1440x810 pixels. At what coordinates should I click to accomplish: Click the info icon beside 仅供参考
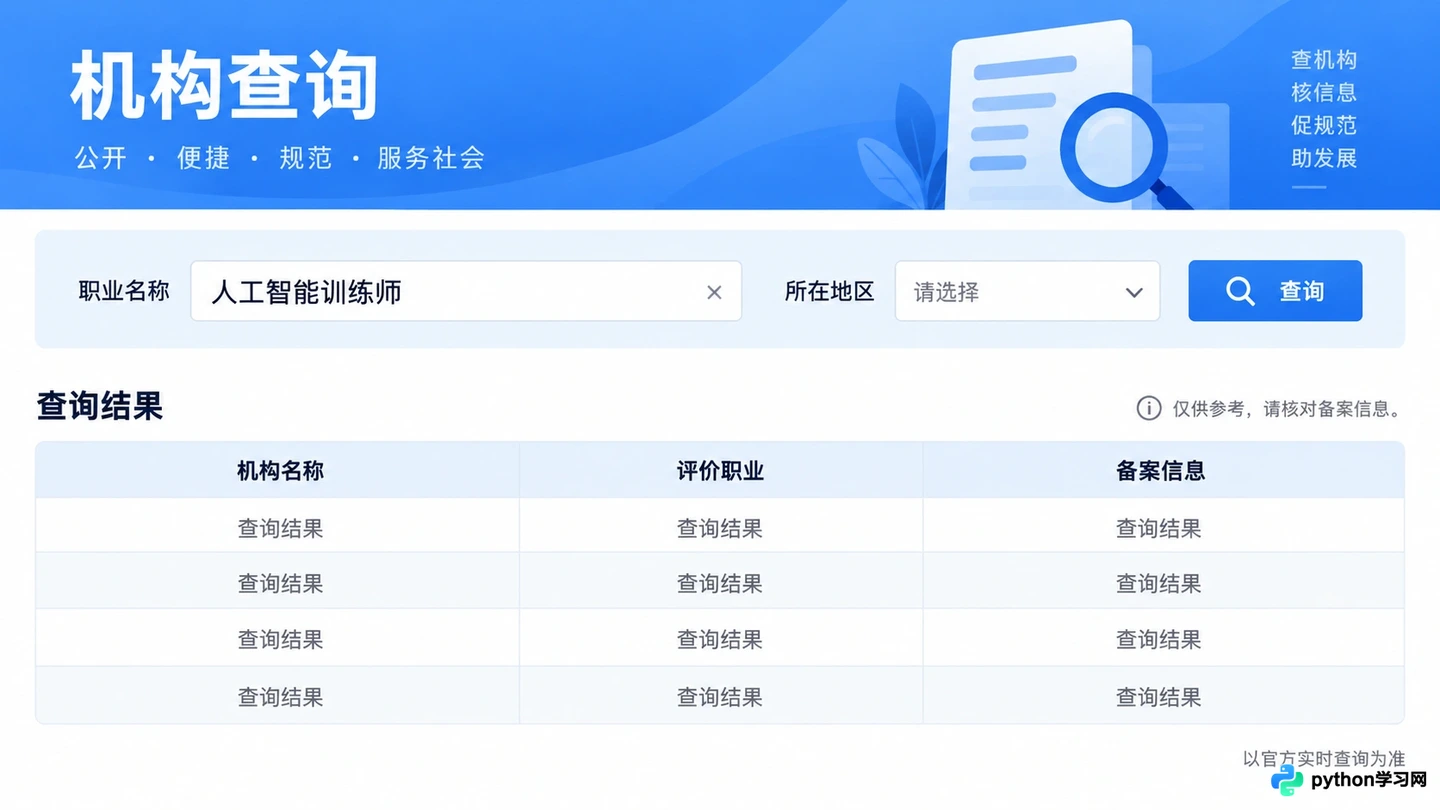(1149, 408)
